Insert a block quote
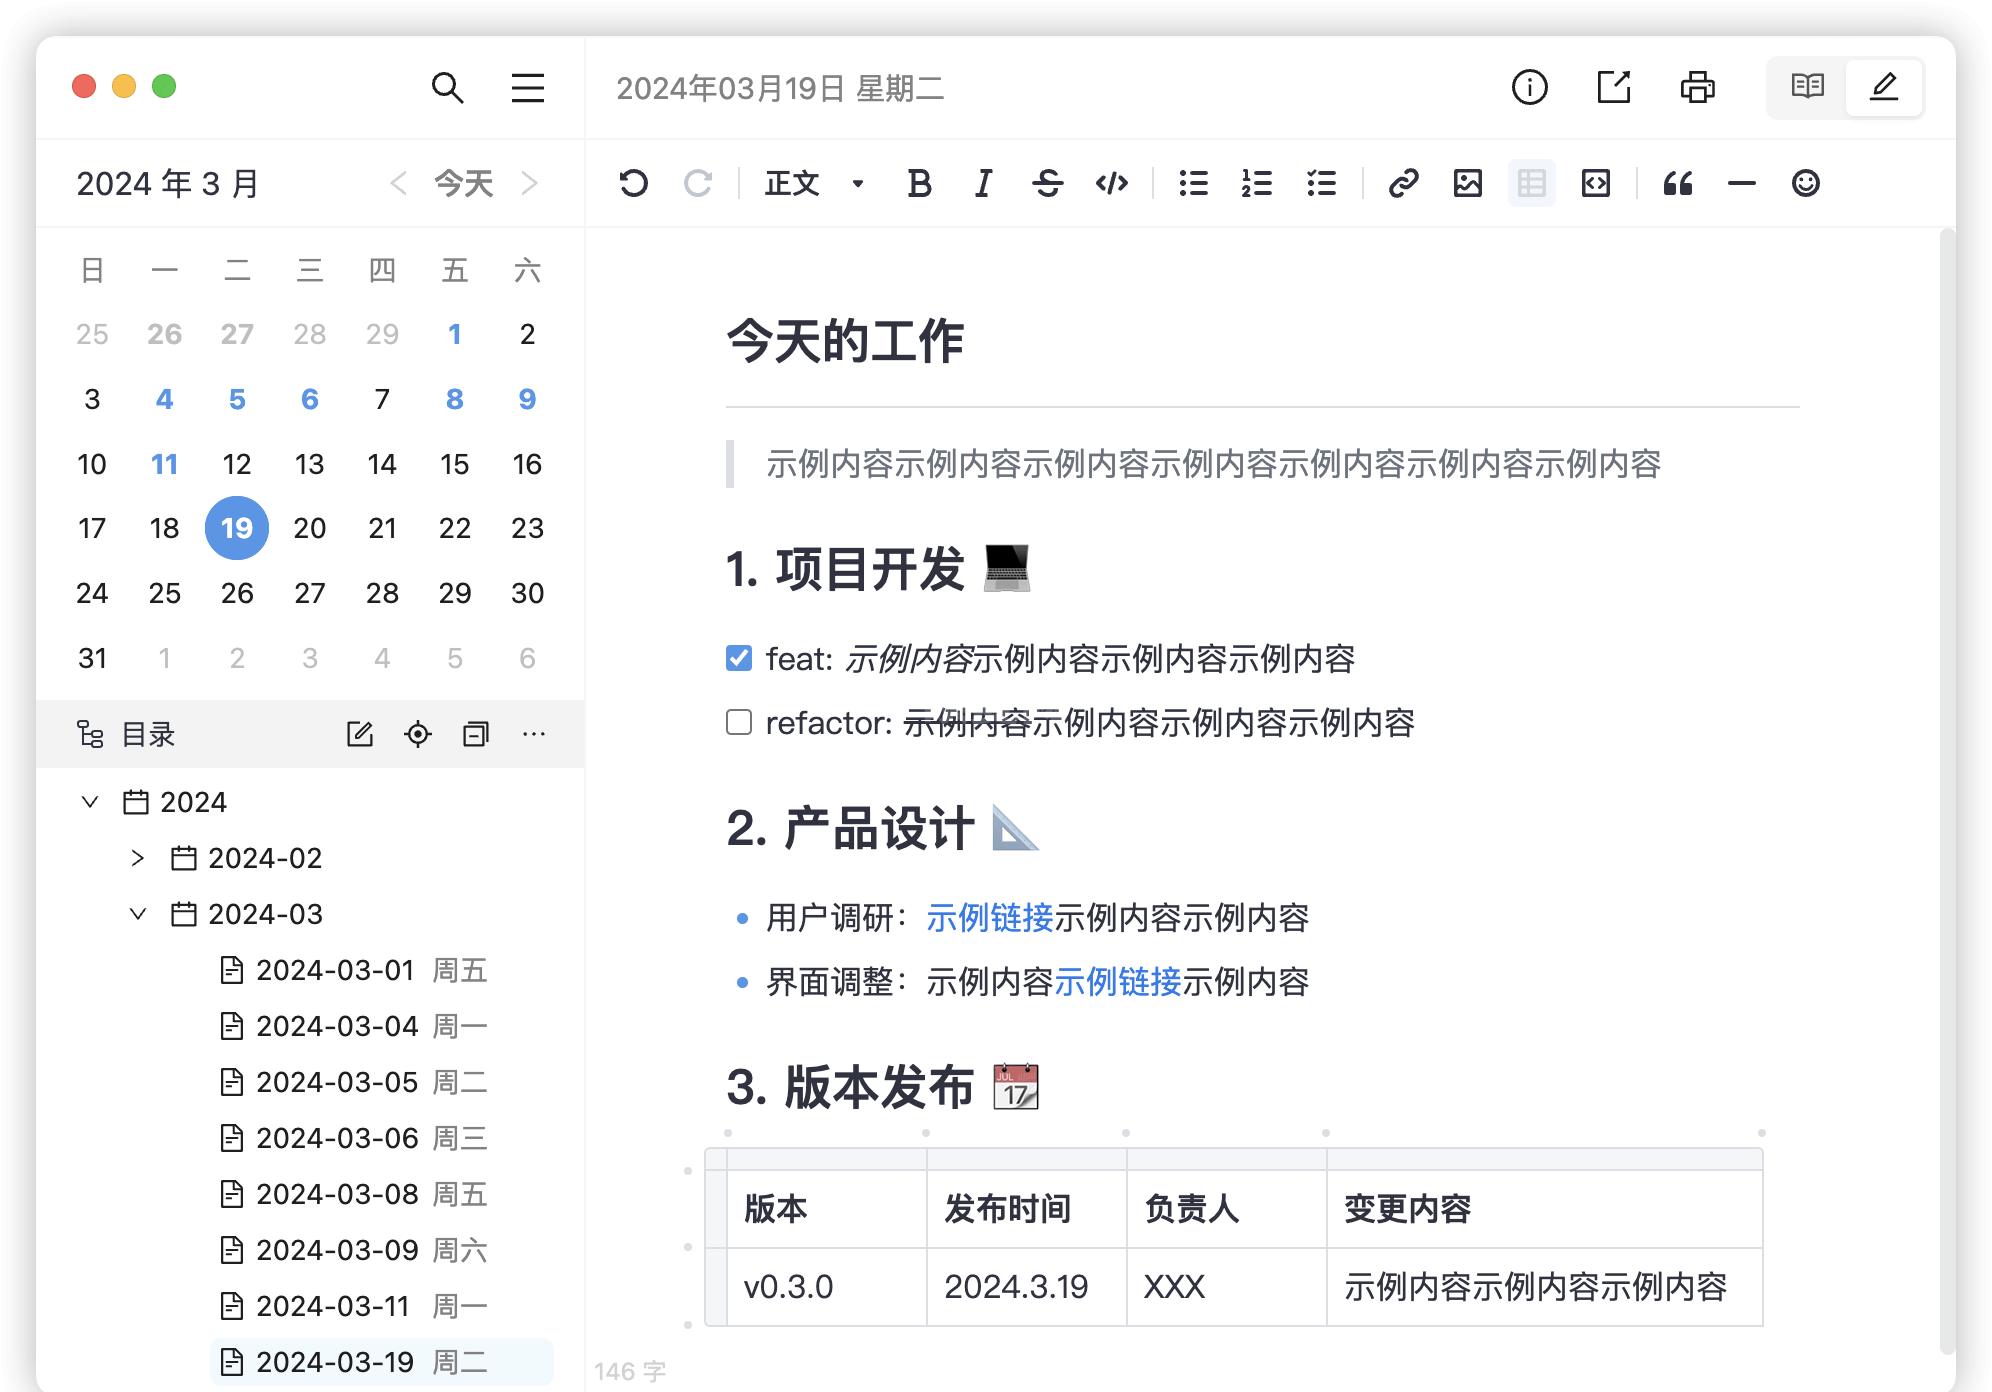The image size is (1992, 1392). click(x=1678, y=183)
